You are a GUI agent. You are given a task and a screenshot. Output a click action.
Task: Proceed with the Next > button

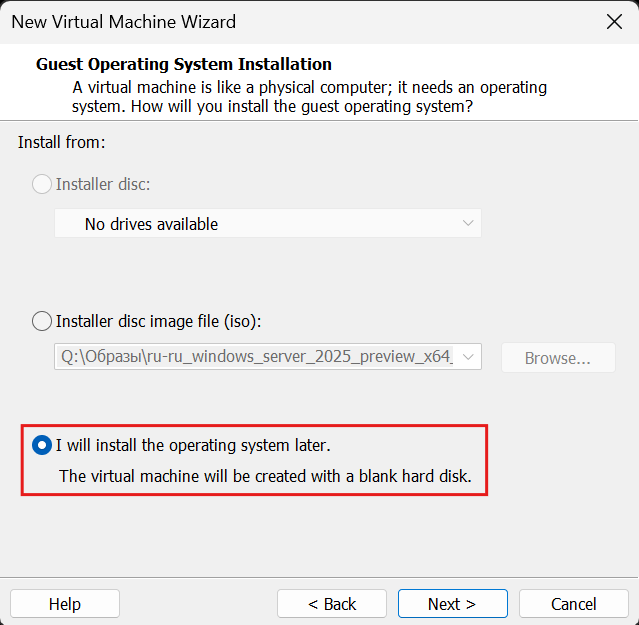pos(452,604)
